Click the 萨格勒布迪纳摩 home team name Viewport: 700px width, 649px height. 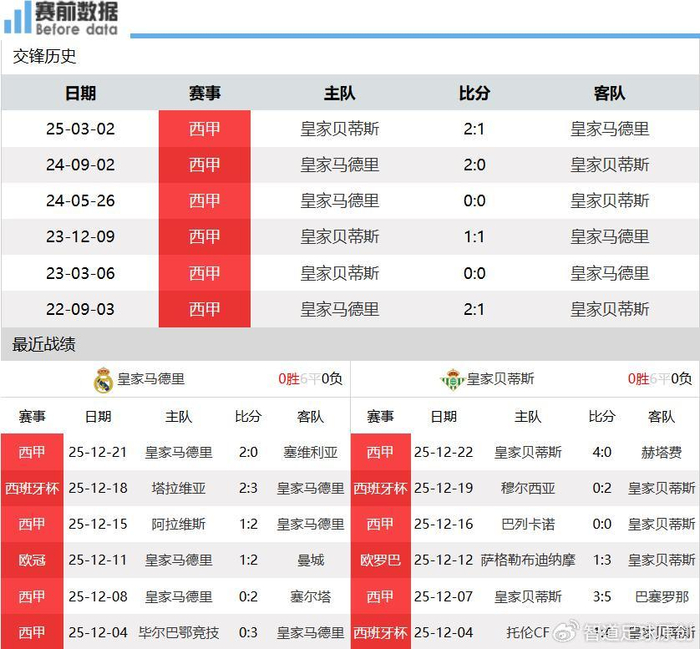[x=528, y=560]
